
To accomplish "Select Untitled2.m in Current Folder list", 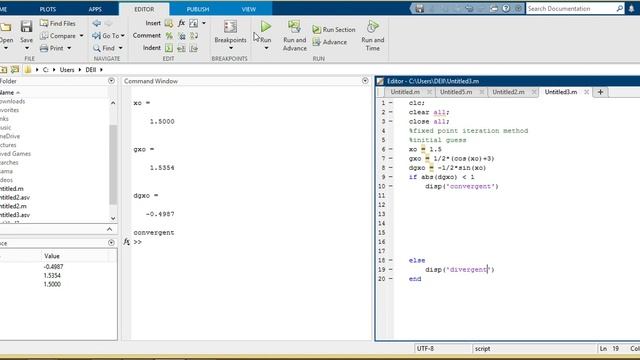I will [x=13, y=206].
